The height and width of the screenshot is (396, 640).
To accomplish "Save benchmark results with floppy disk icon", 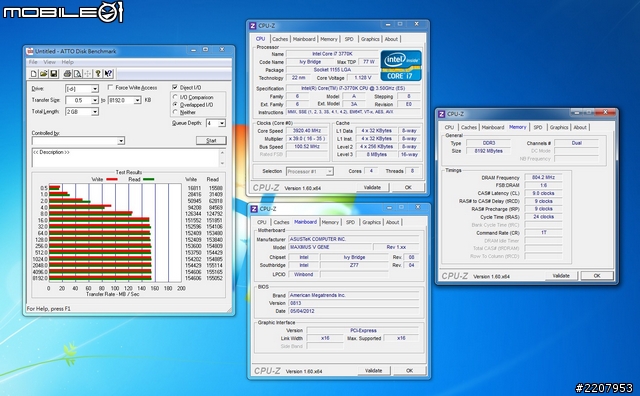I will pos(53,74).
